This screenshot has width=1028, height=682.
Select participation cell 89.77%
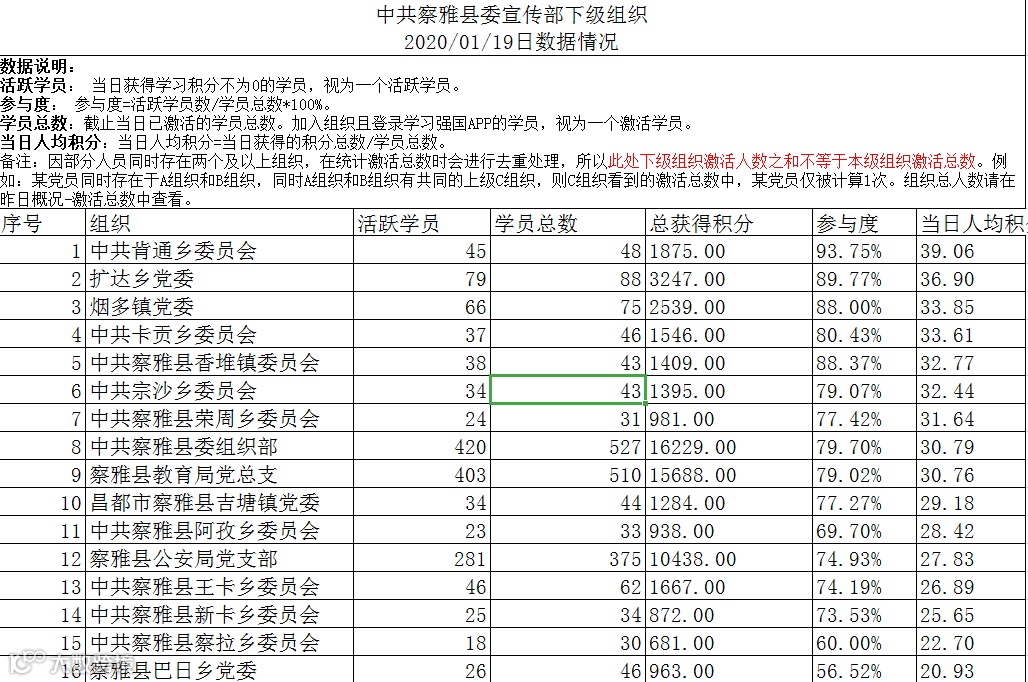(x=864, y=279)
